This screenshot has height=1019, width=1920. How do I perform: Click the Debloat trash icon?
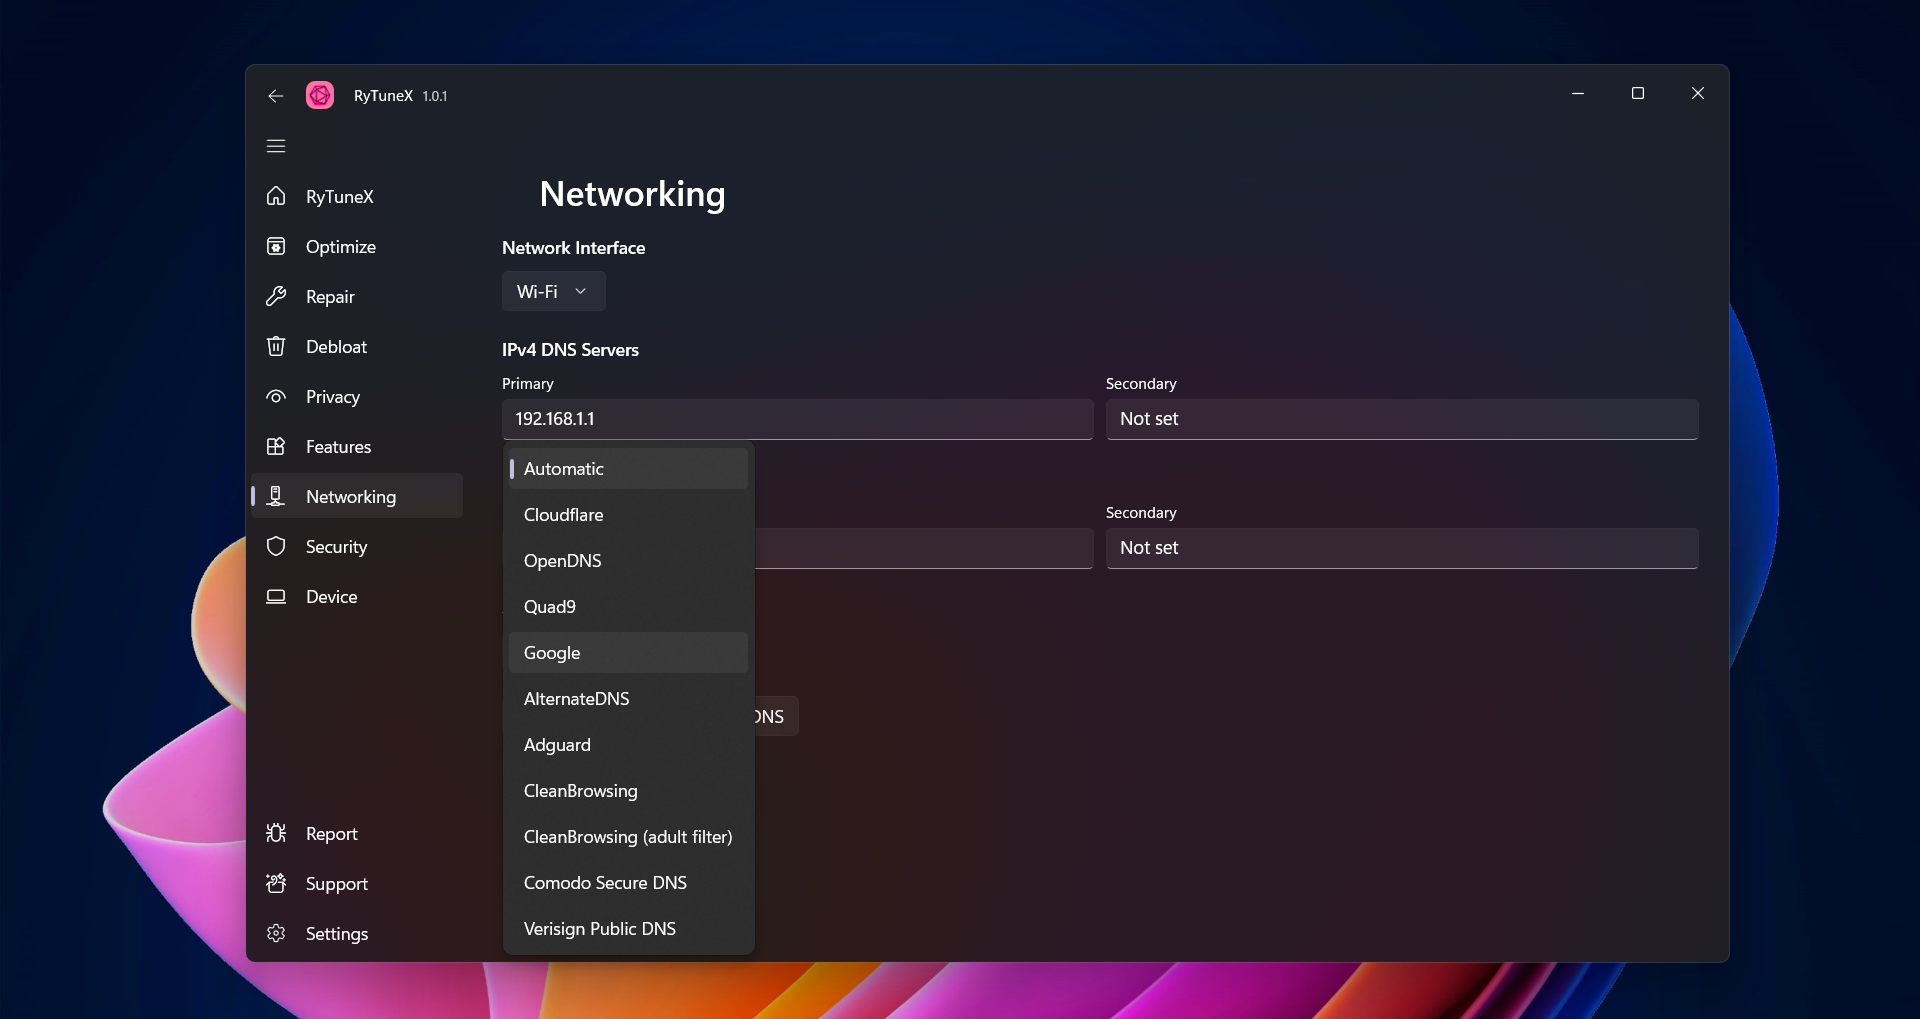(276, 346)
